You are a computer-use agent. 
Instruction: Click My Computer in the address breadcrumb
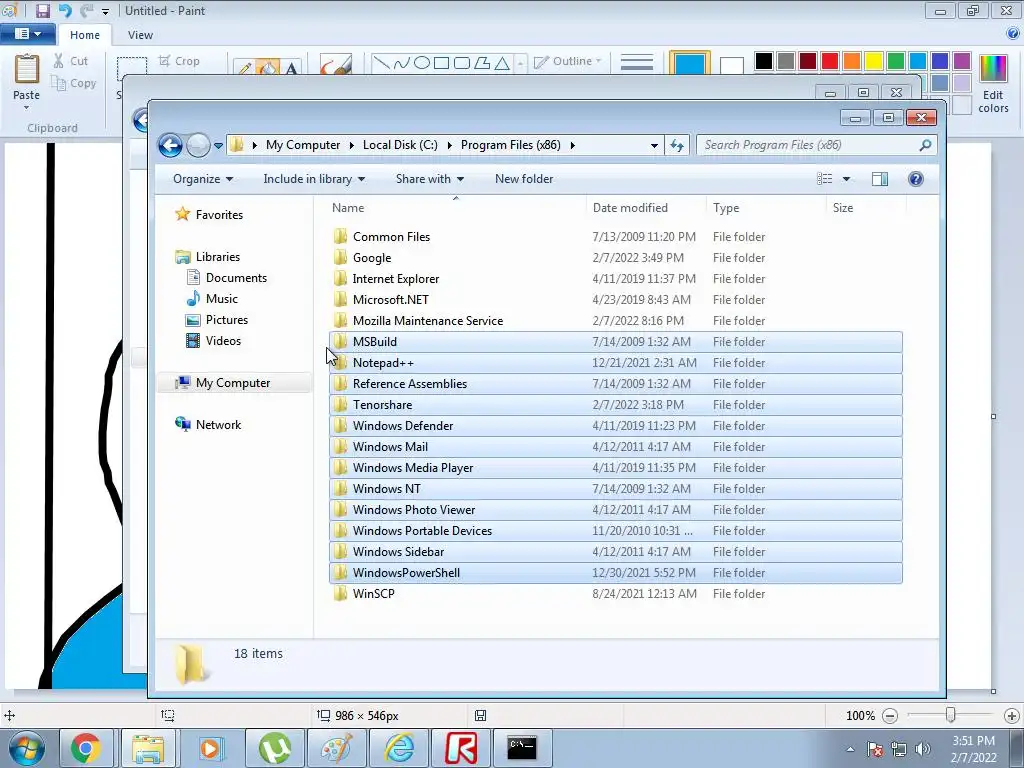point(303,145)
